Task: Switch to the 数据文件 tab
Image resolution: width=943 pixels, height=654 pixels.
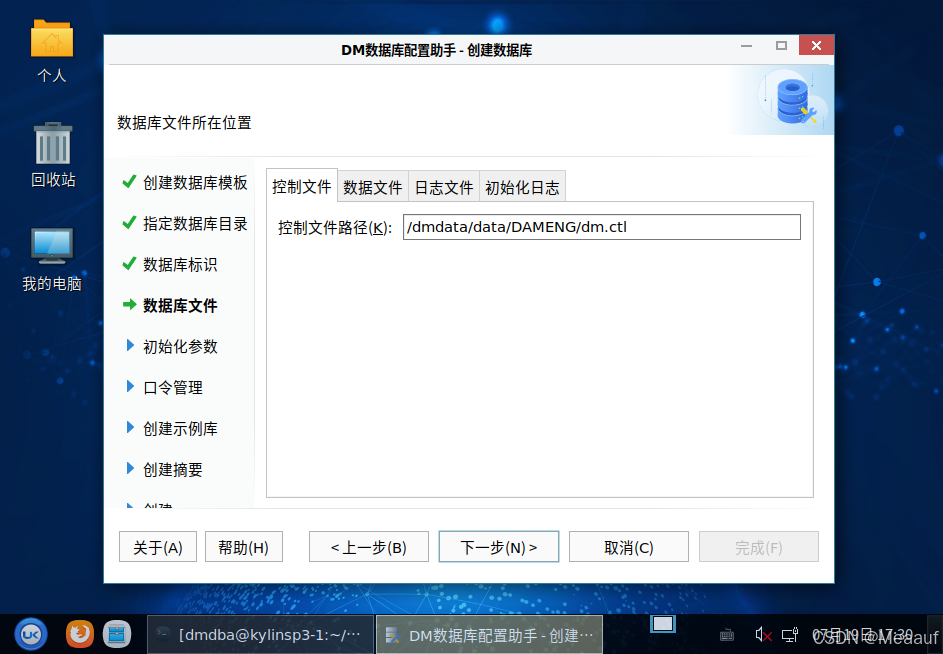Action: click(373, 187)
